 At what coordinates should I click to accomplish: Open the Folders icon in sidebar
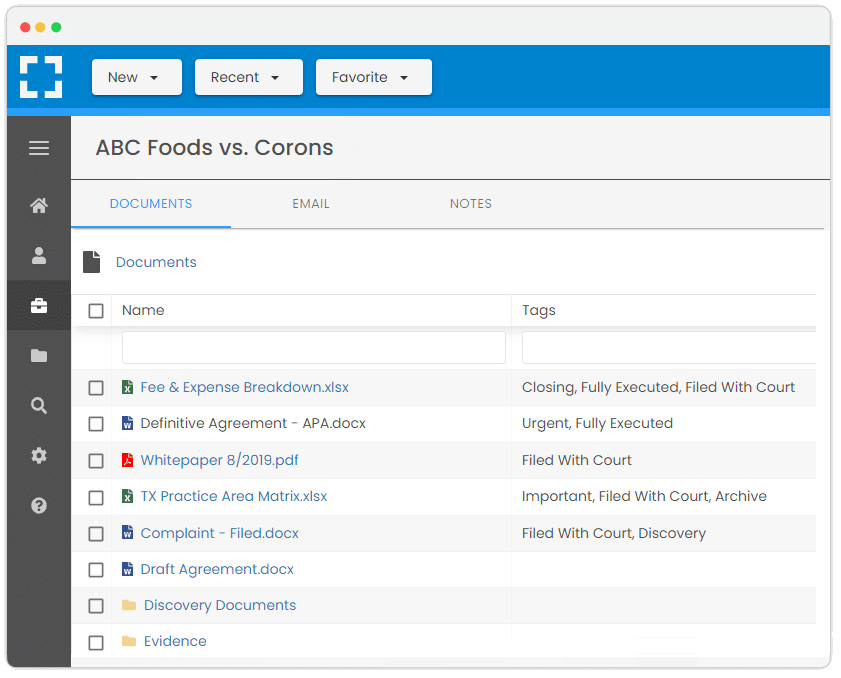tap(39, 356)
